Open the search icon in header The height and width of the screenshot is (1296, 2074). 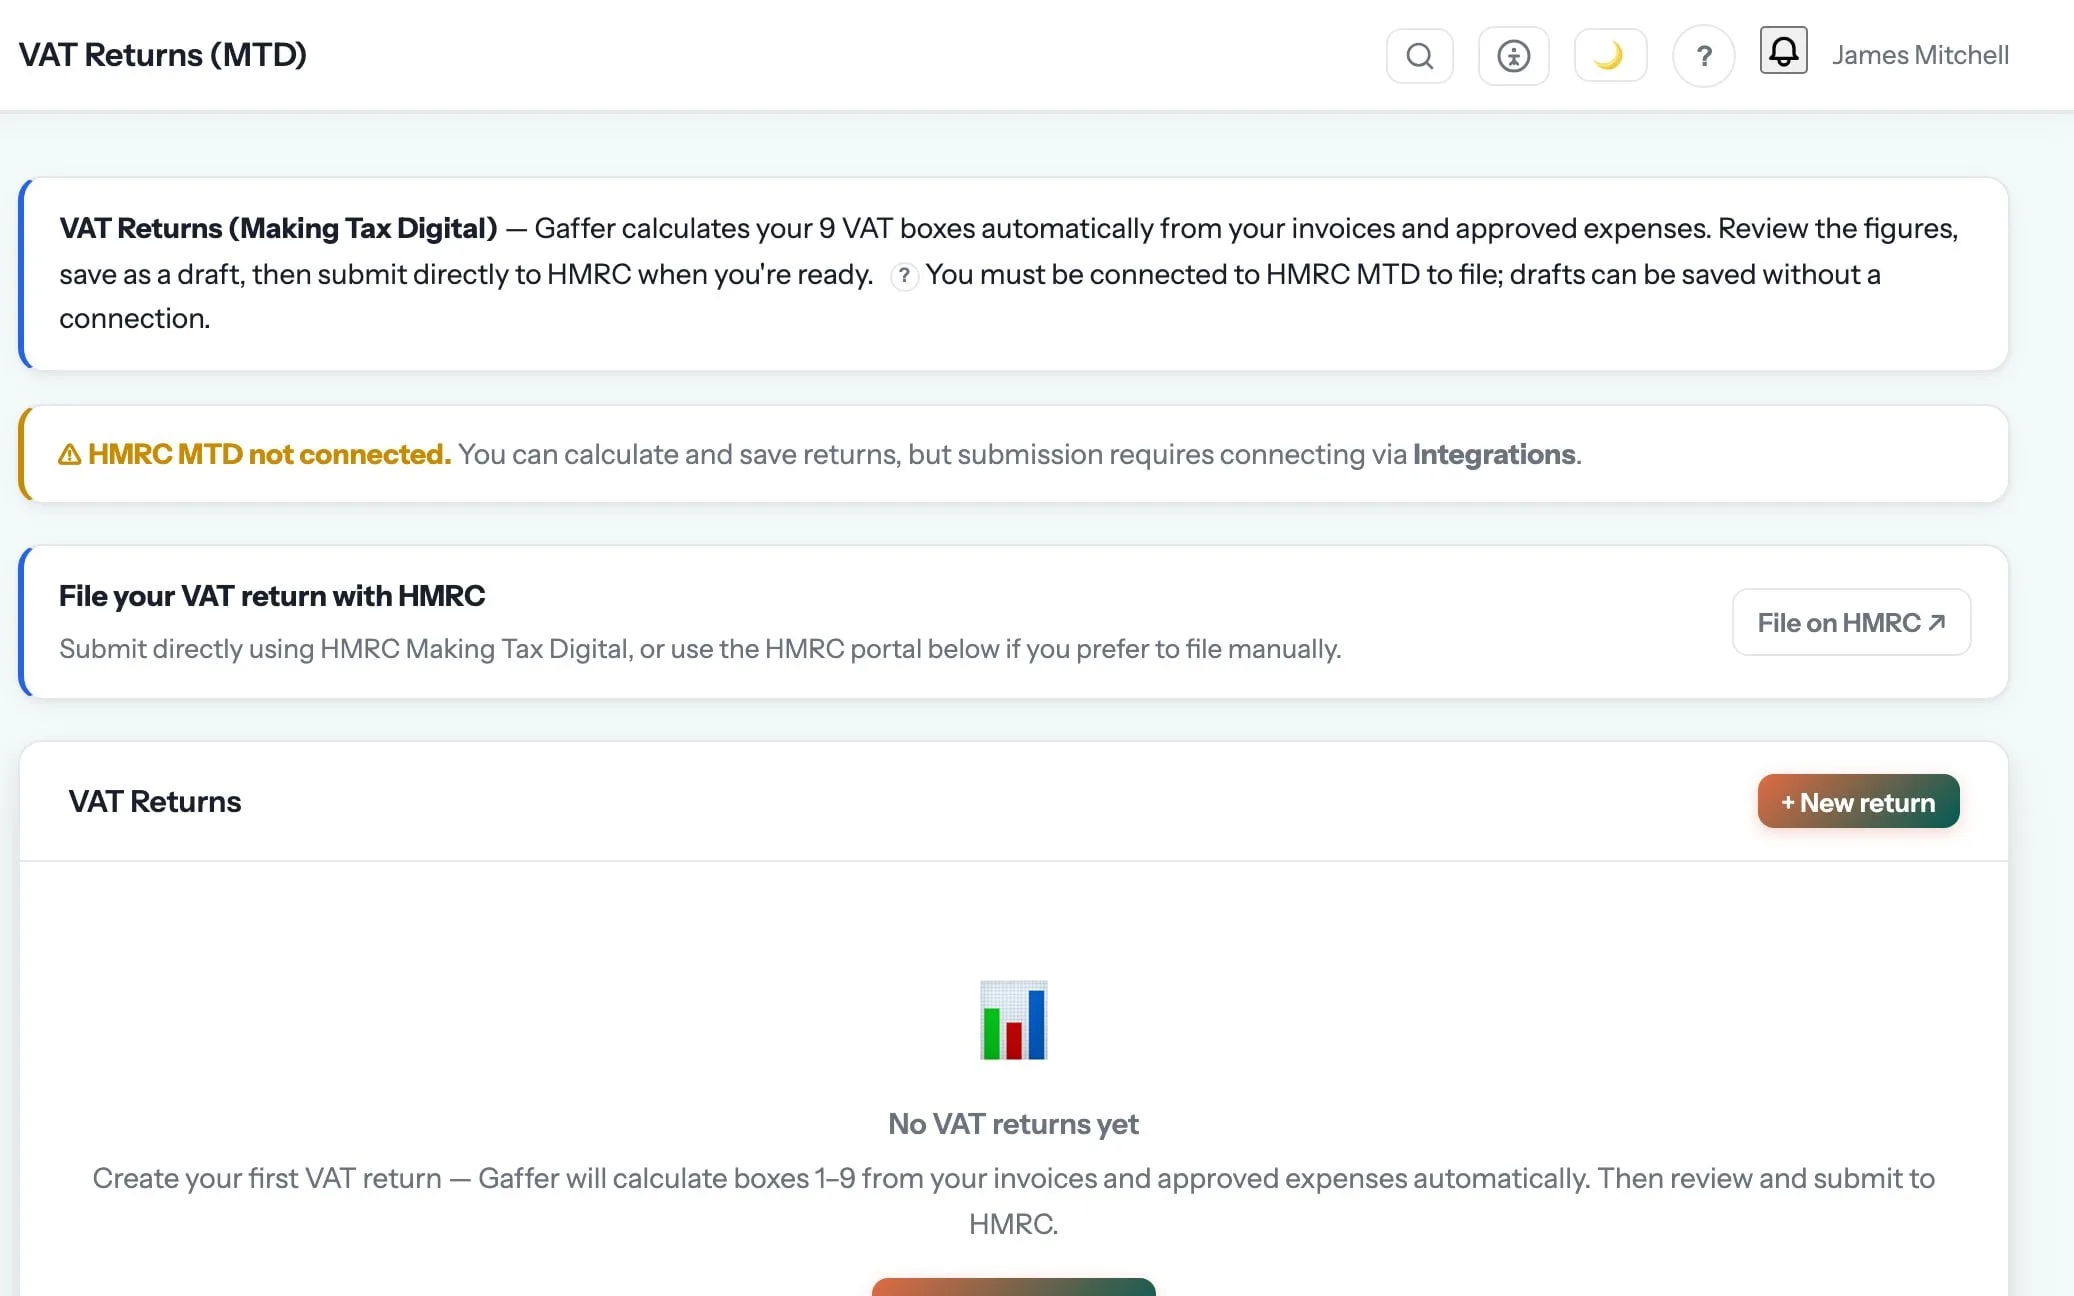pos(1419,56)
